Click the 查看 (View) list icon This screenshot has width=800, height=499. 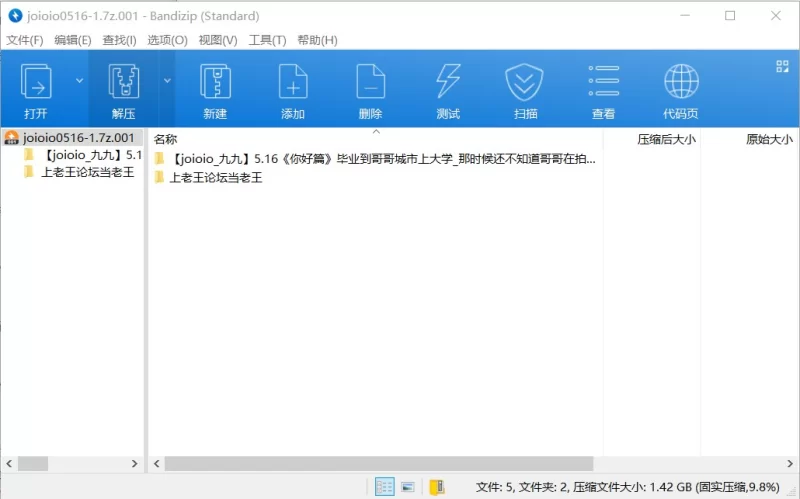tap(604, 82)
